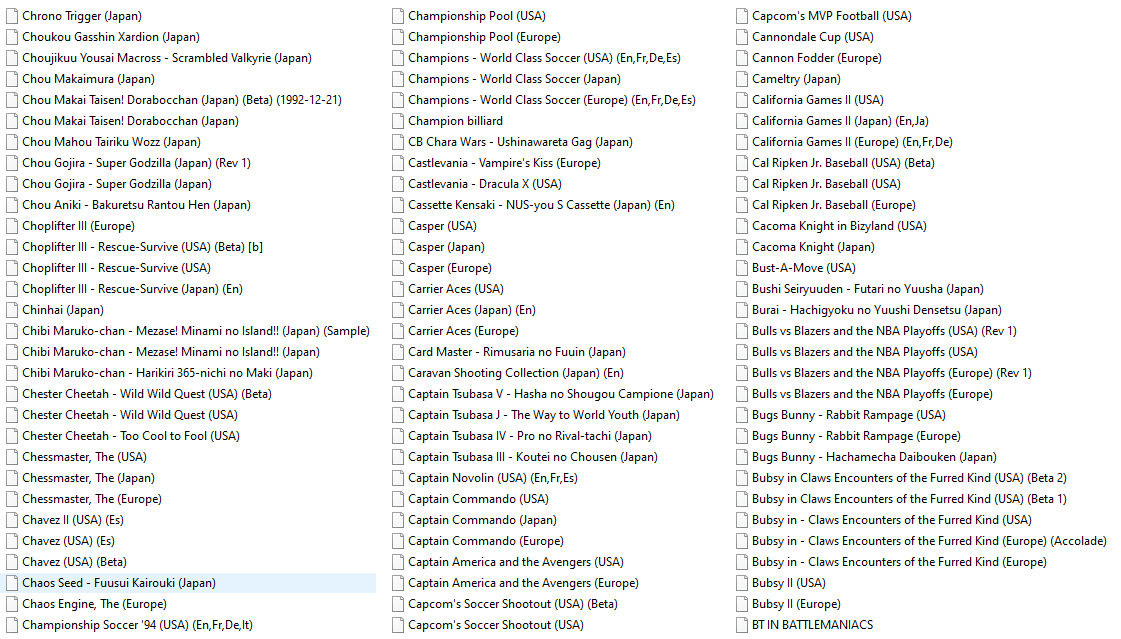Select the file icon for Carrier Aces (Europe)
Image resolution: width=1121 pixels, height=639 pixels.
click(397, 331)
